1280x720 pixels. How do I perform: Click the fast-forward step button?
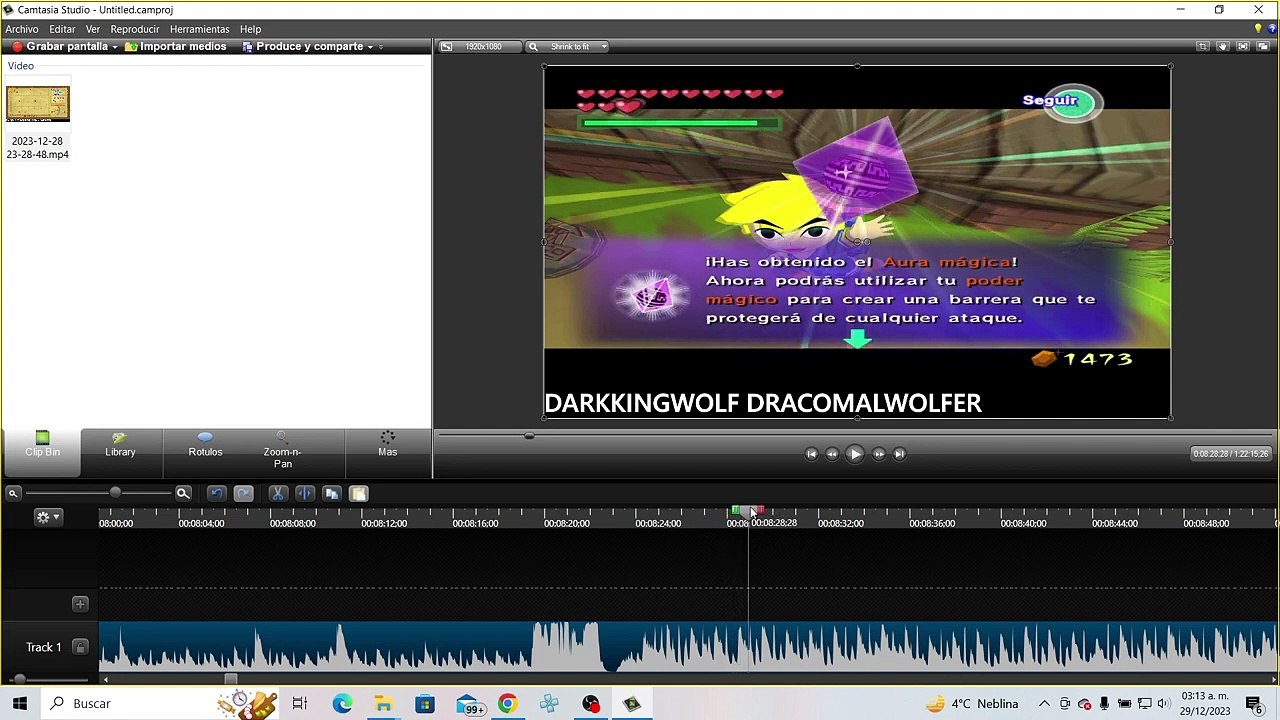(879, 454)
